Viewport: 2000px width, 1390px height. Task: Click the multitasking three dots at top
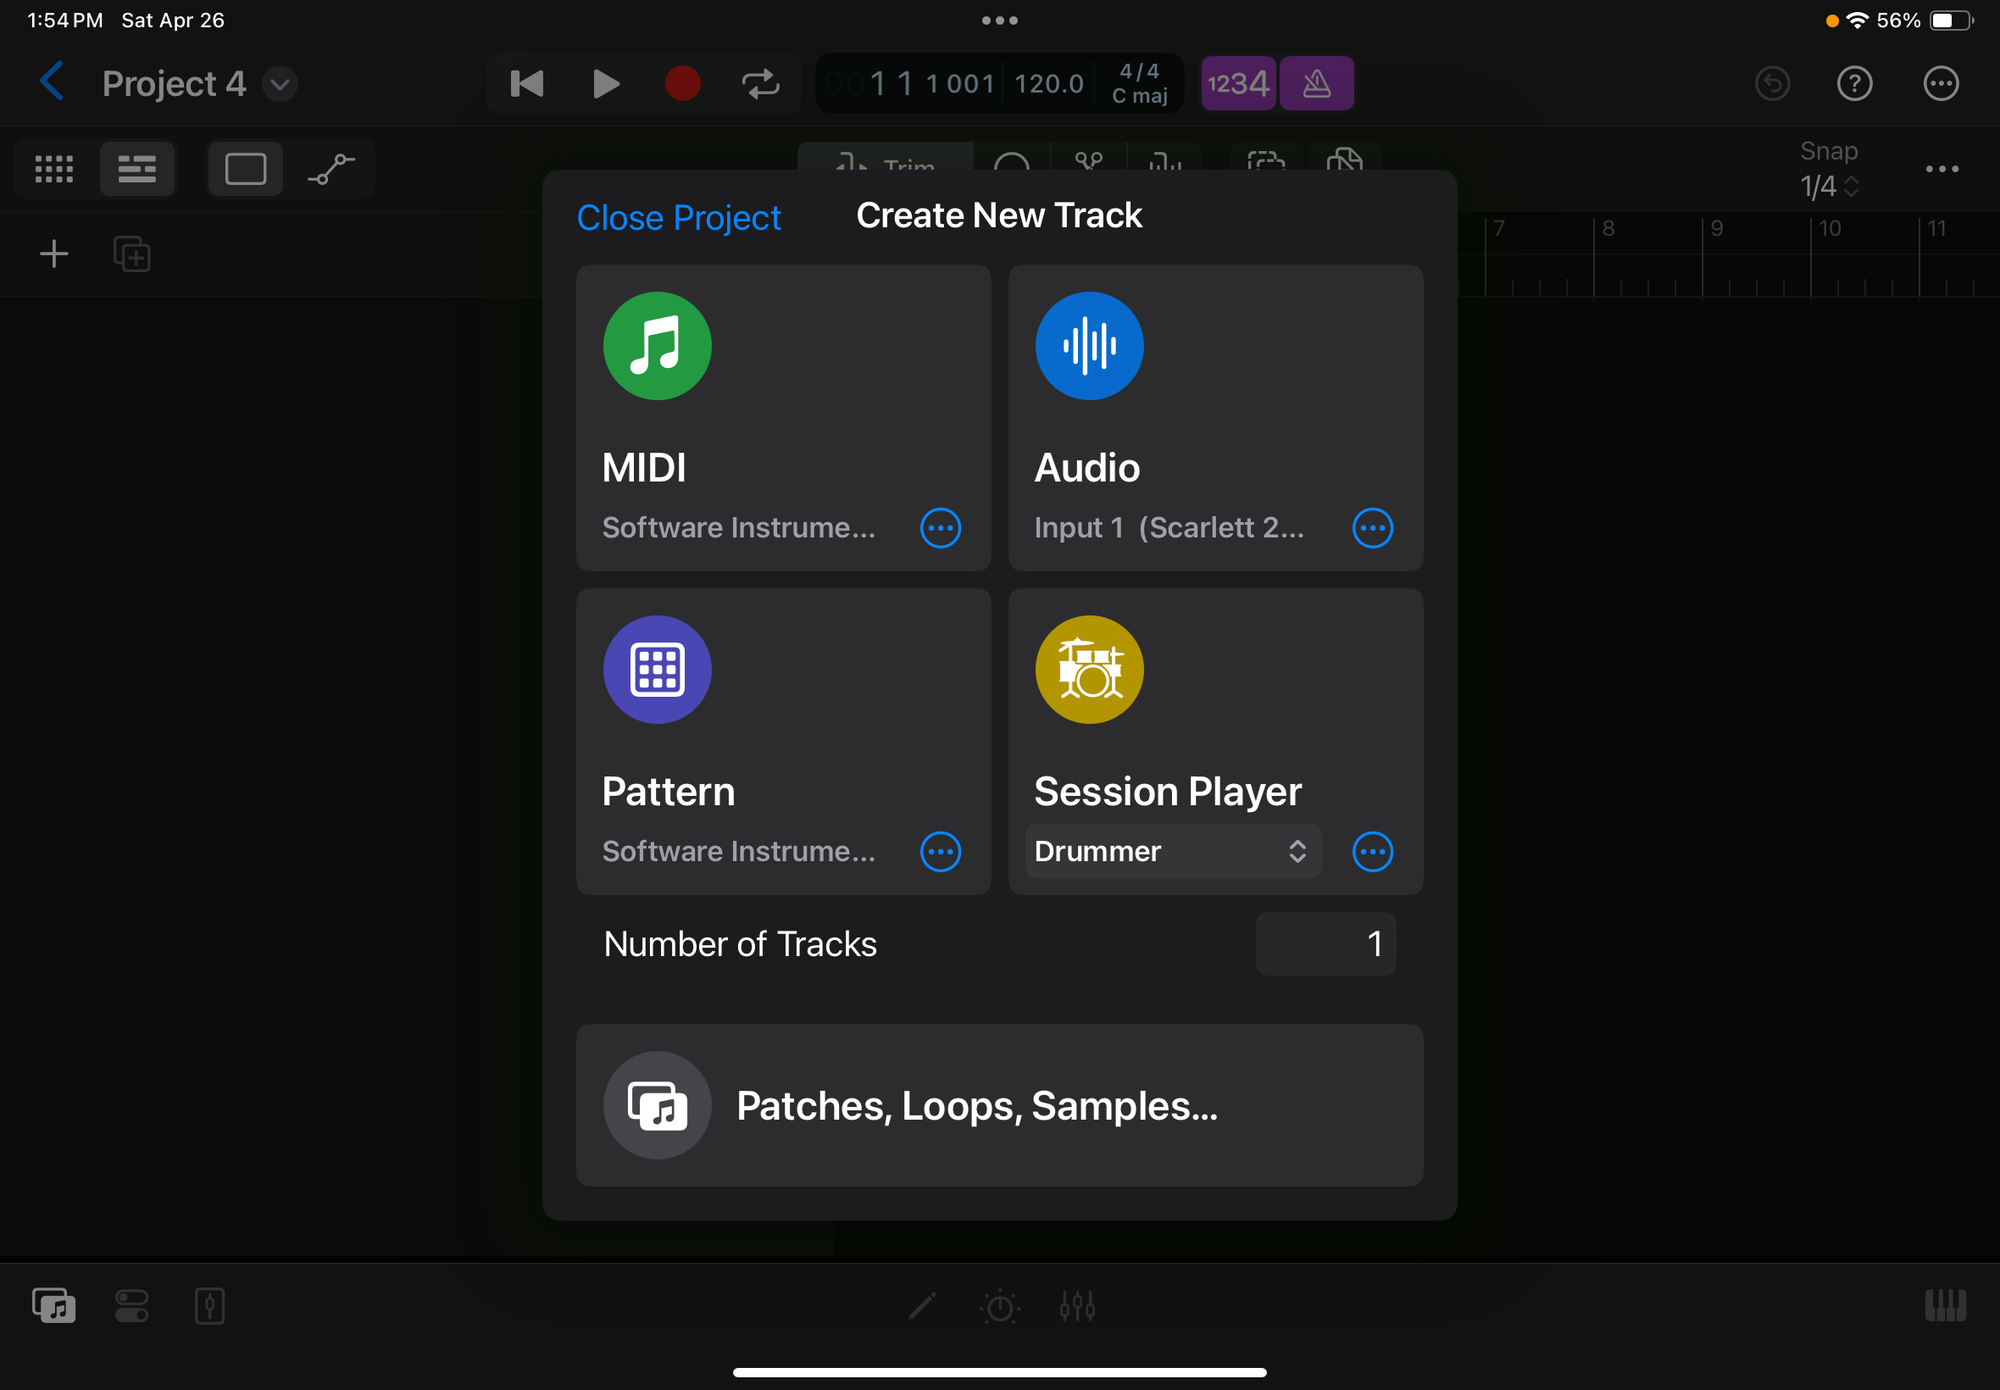[x=1000, y=20]
